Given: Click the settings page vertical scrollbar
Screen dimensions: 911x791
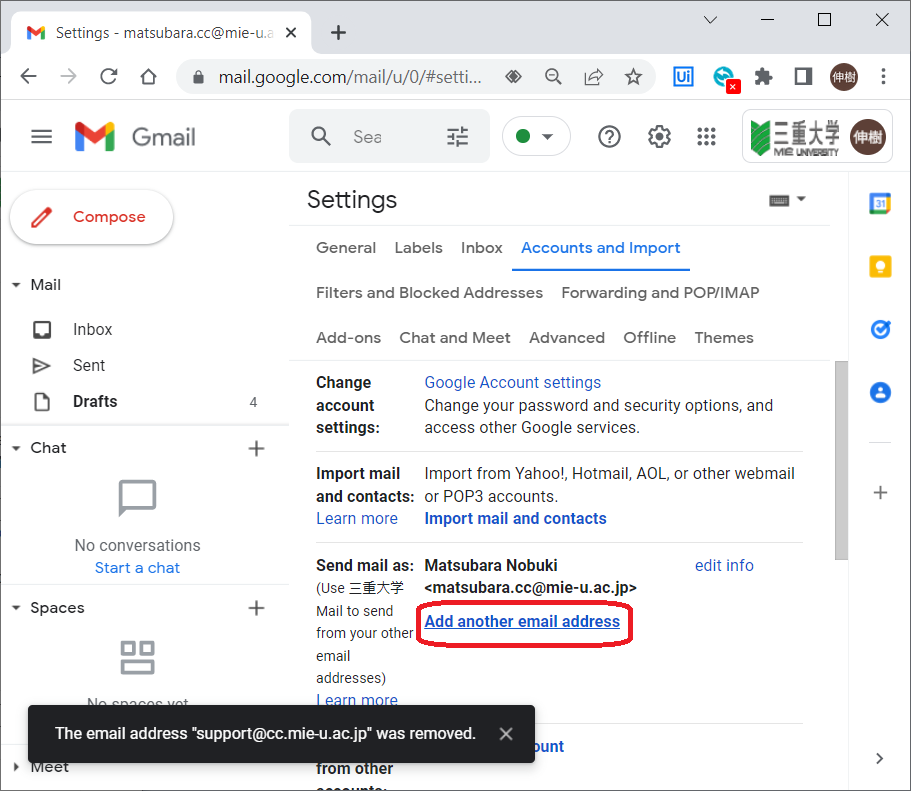Looking at the screenshot, I should click(x=841, y=460).
